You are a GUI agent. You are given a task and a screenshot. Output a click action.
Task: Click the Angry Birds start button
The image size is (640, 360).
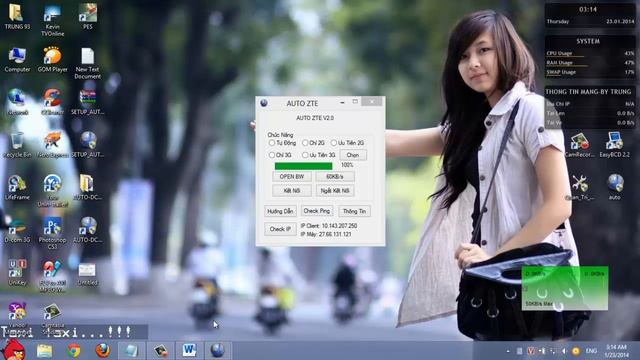point(13,350)
